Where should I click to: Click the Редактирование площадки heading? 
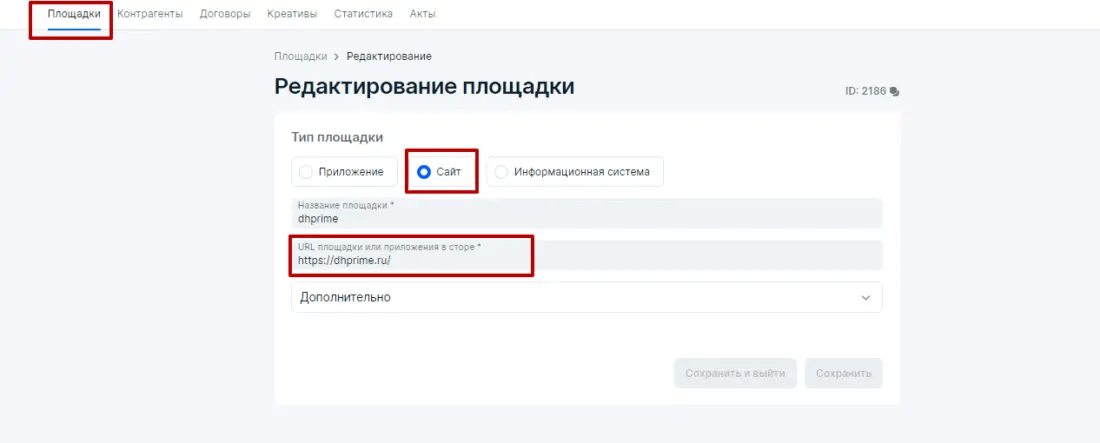[424, 86]
